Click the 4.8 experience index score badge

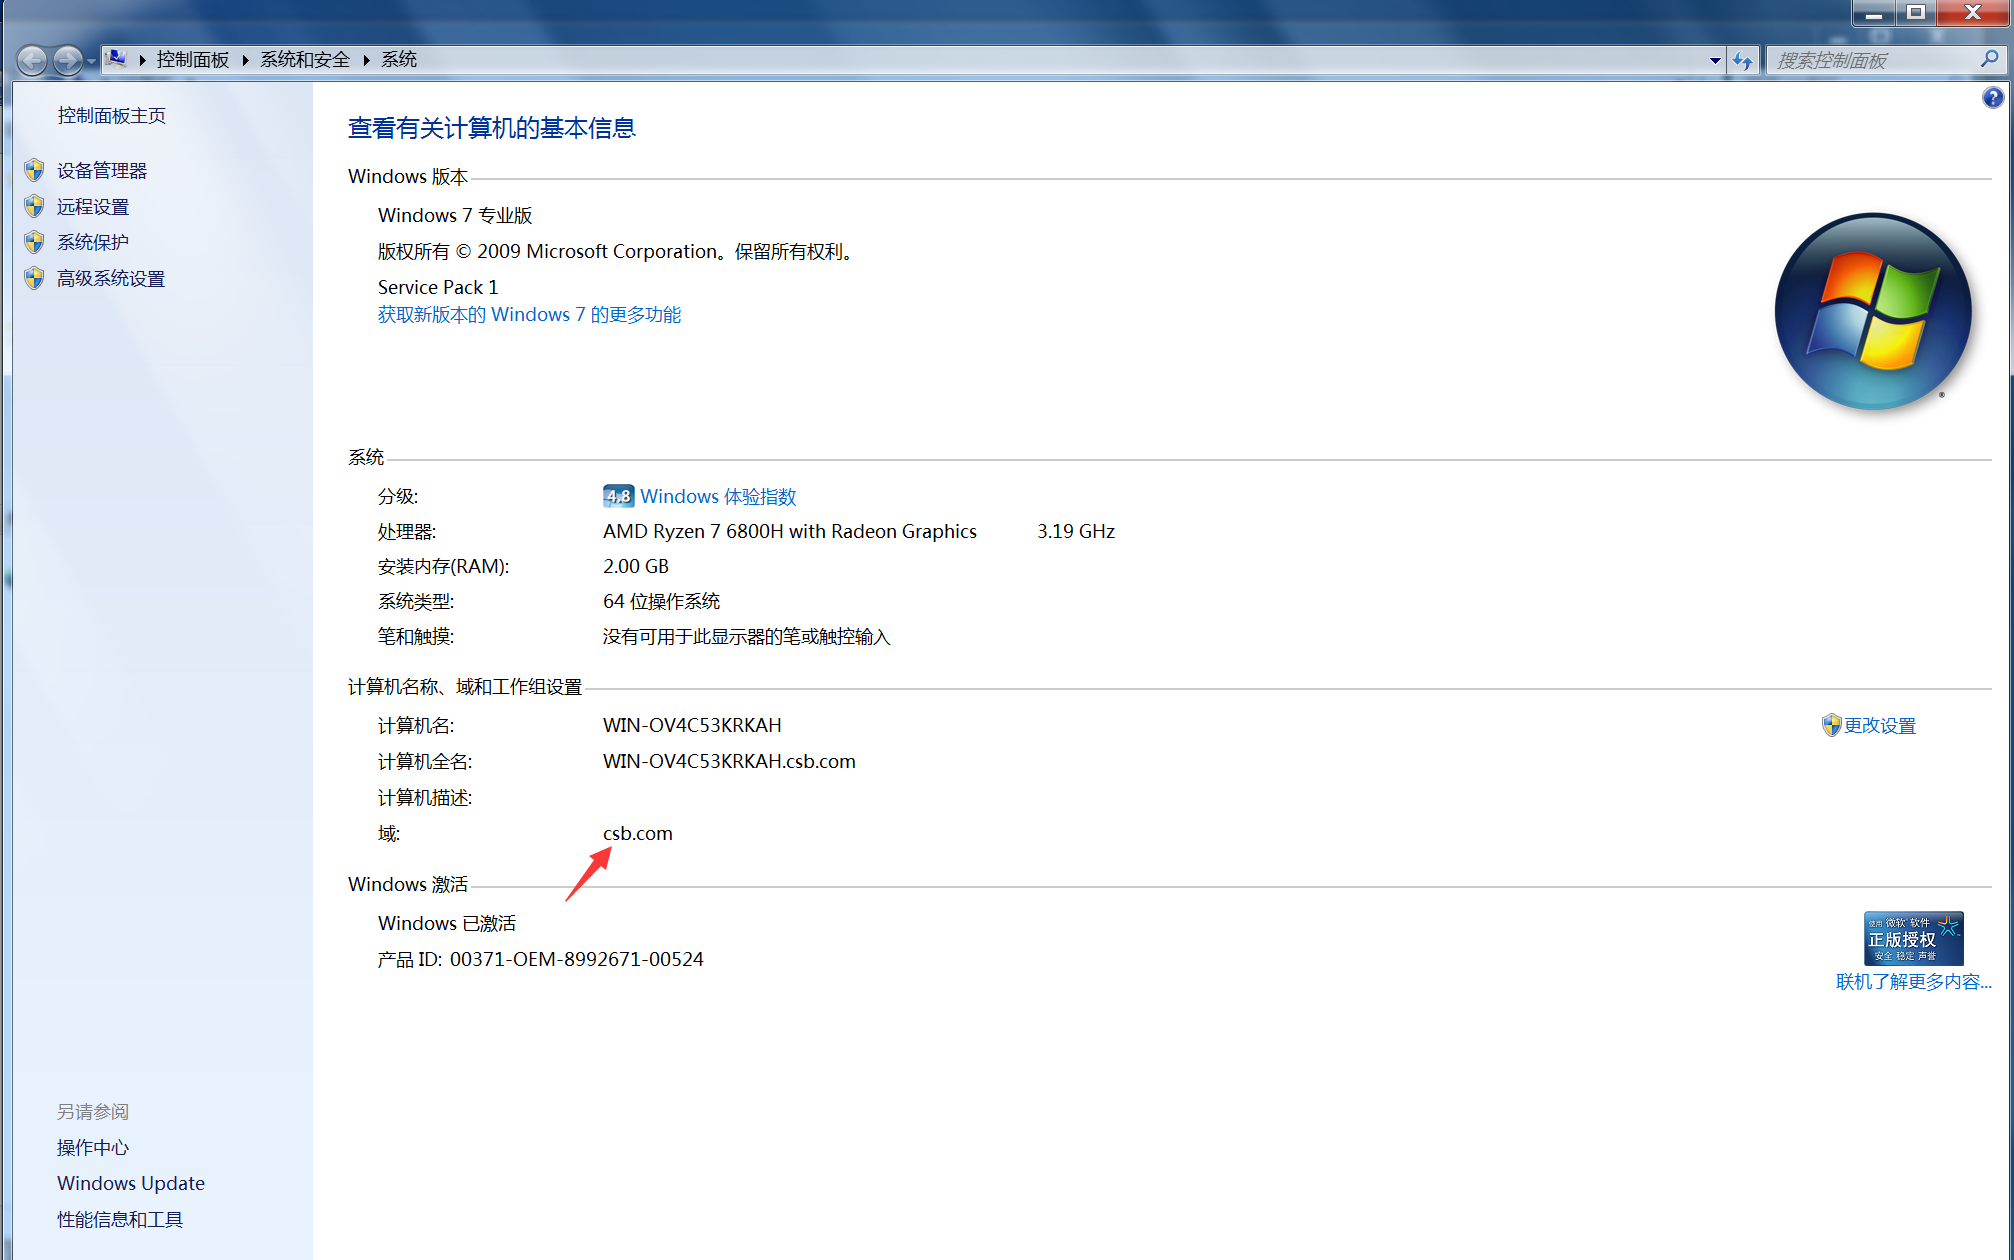tap(618, 496)
